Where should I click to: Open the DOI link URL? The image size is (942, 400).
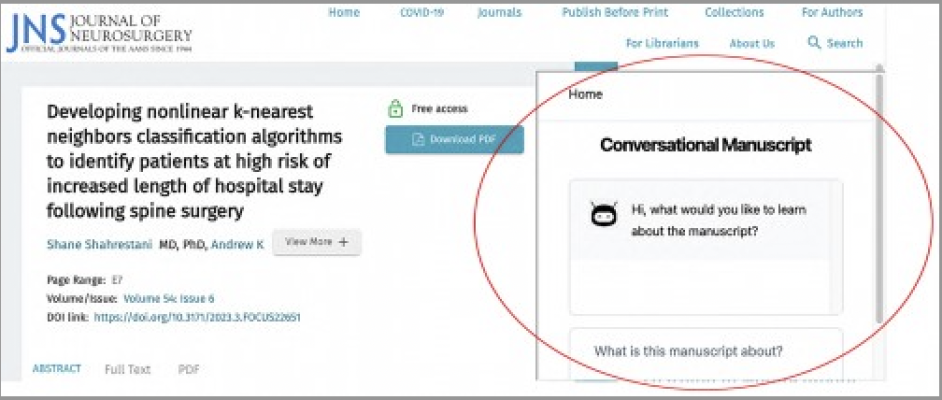tap(197, 317)
